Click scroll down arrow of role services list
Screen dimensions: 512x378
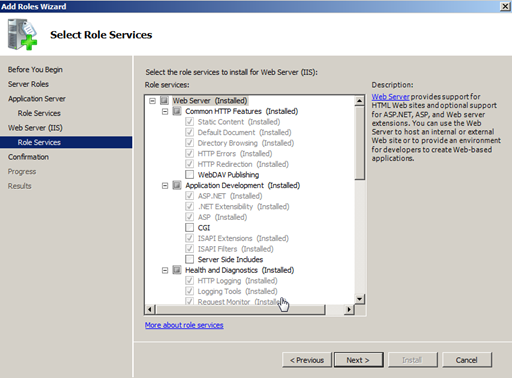(359, 299)
